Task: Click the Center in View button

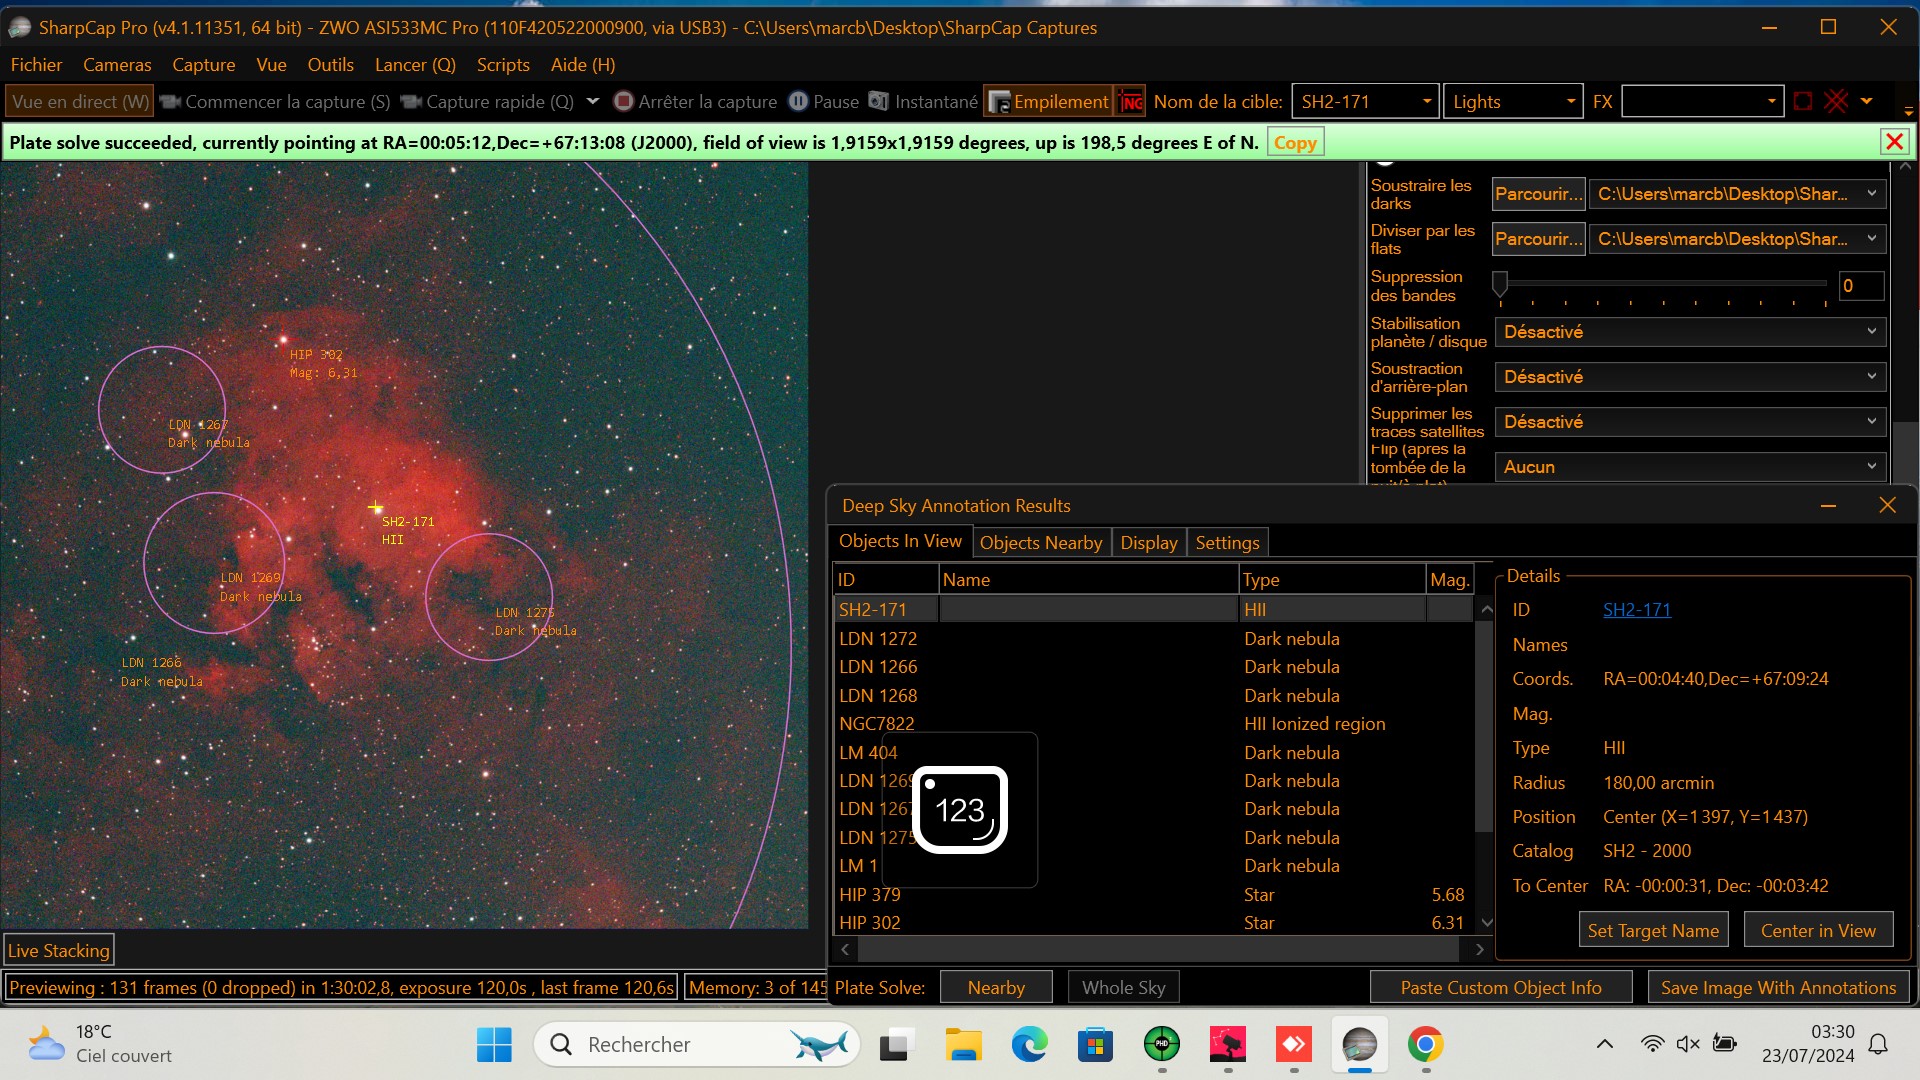Action: [1818, 930]
